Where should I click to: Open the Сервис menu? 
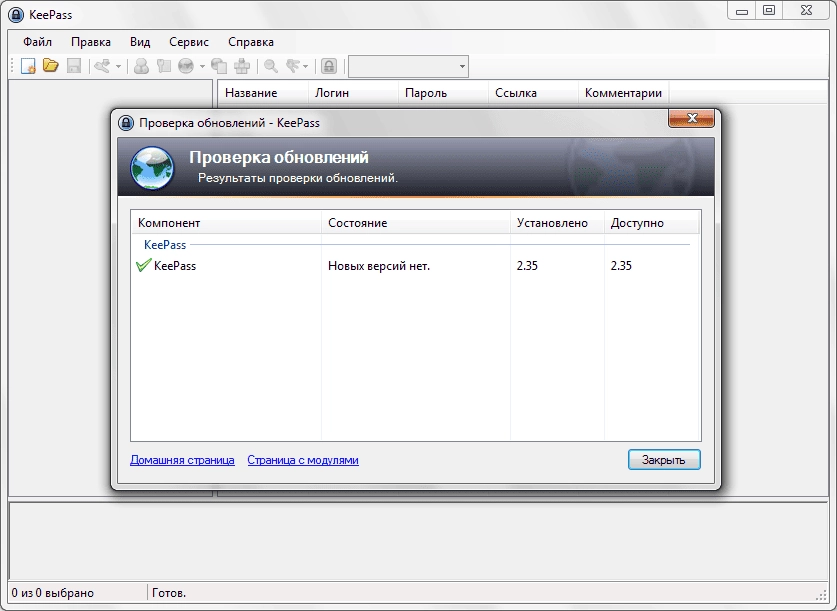(189, 42)
